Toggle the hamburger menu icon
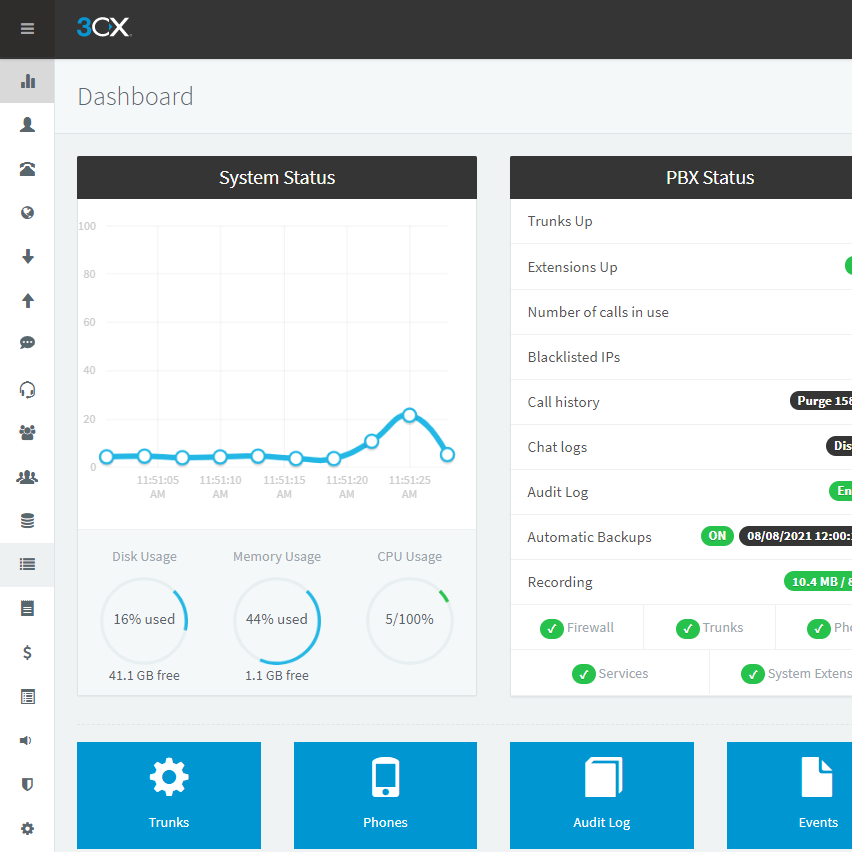Image resolution: width=852 pixels, height=852 pixels. 27,28
